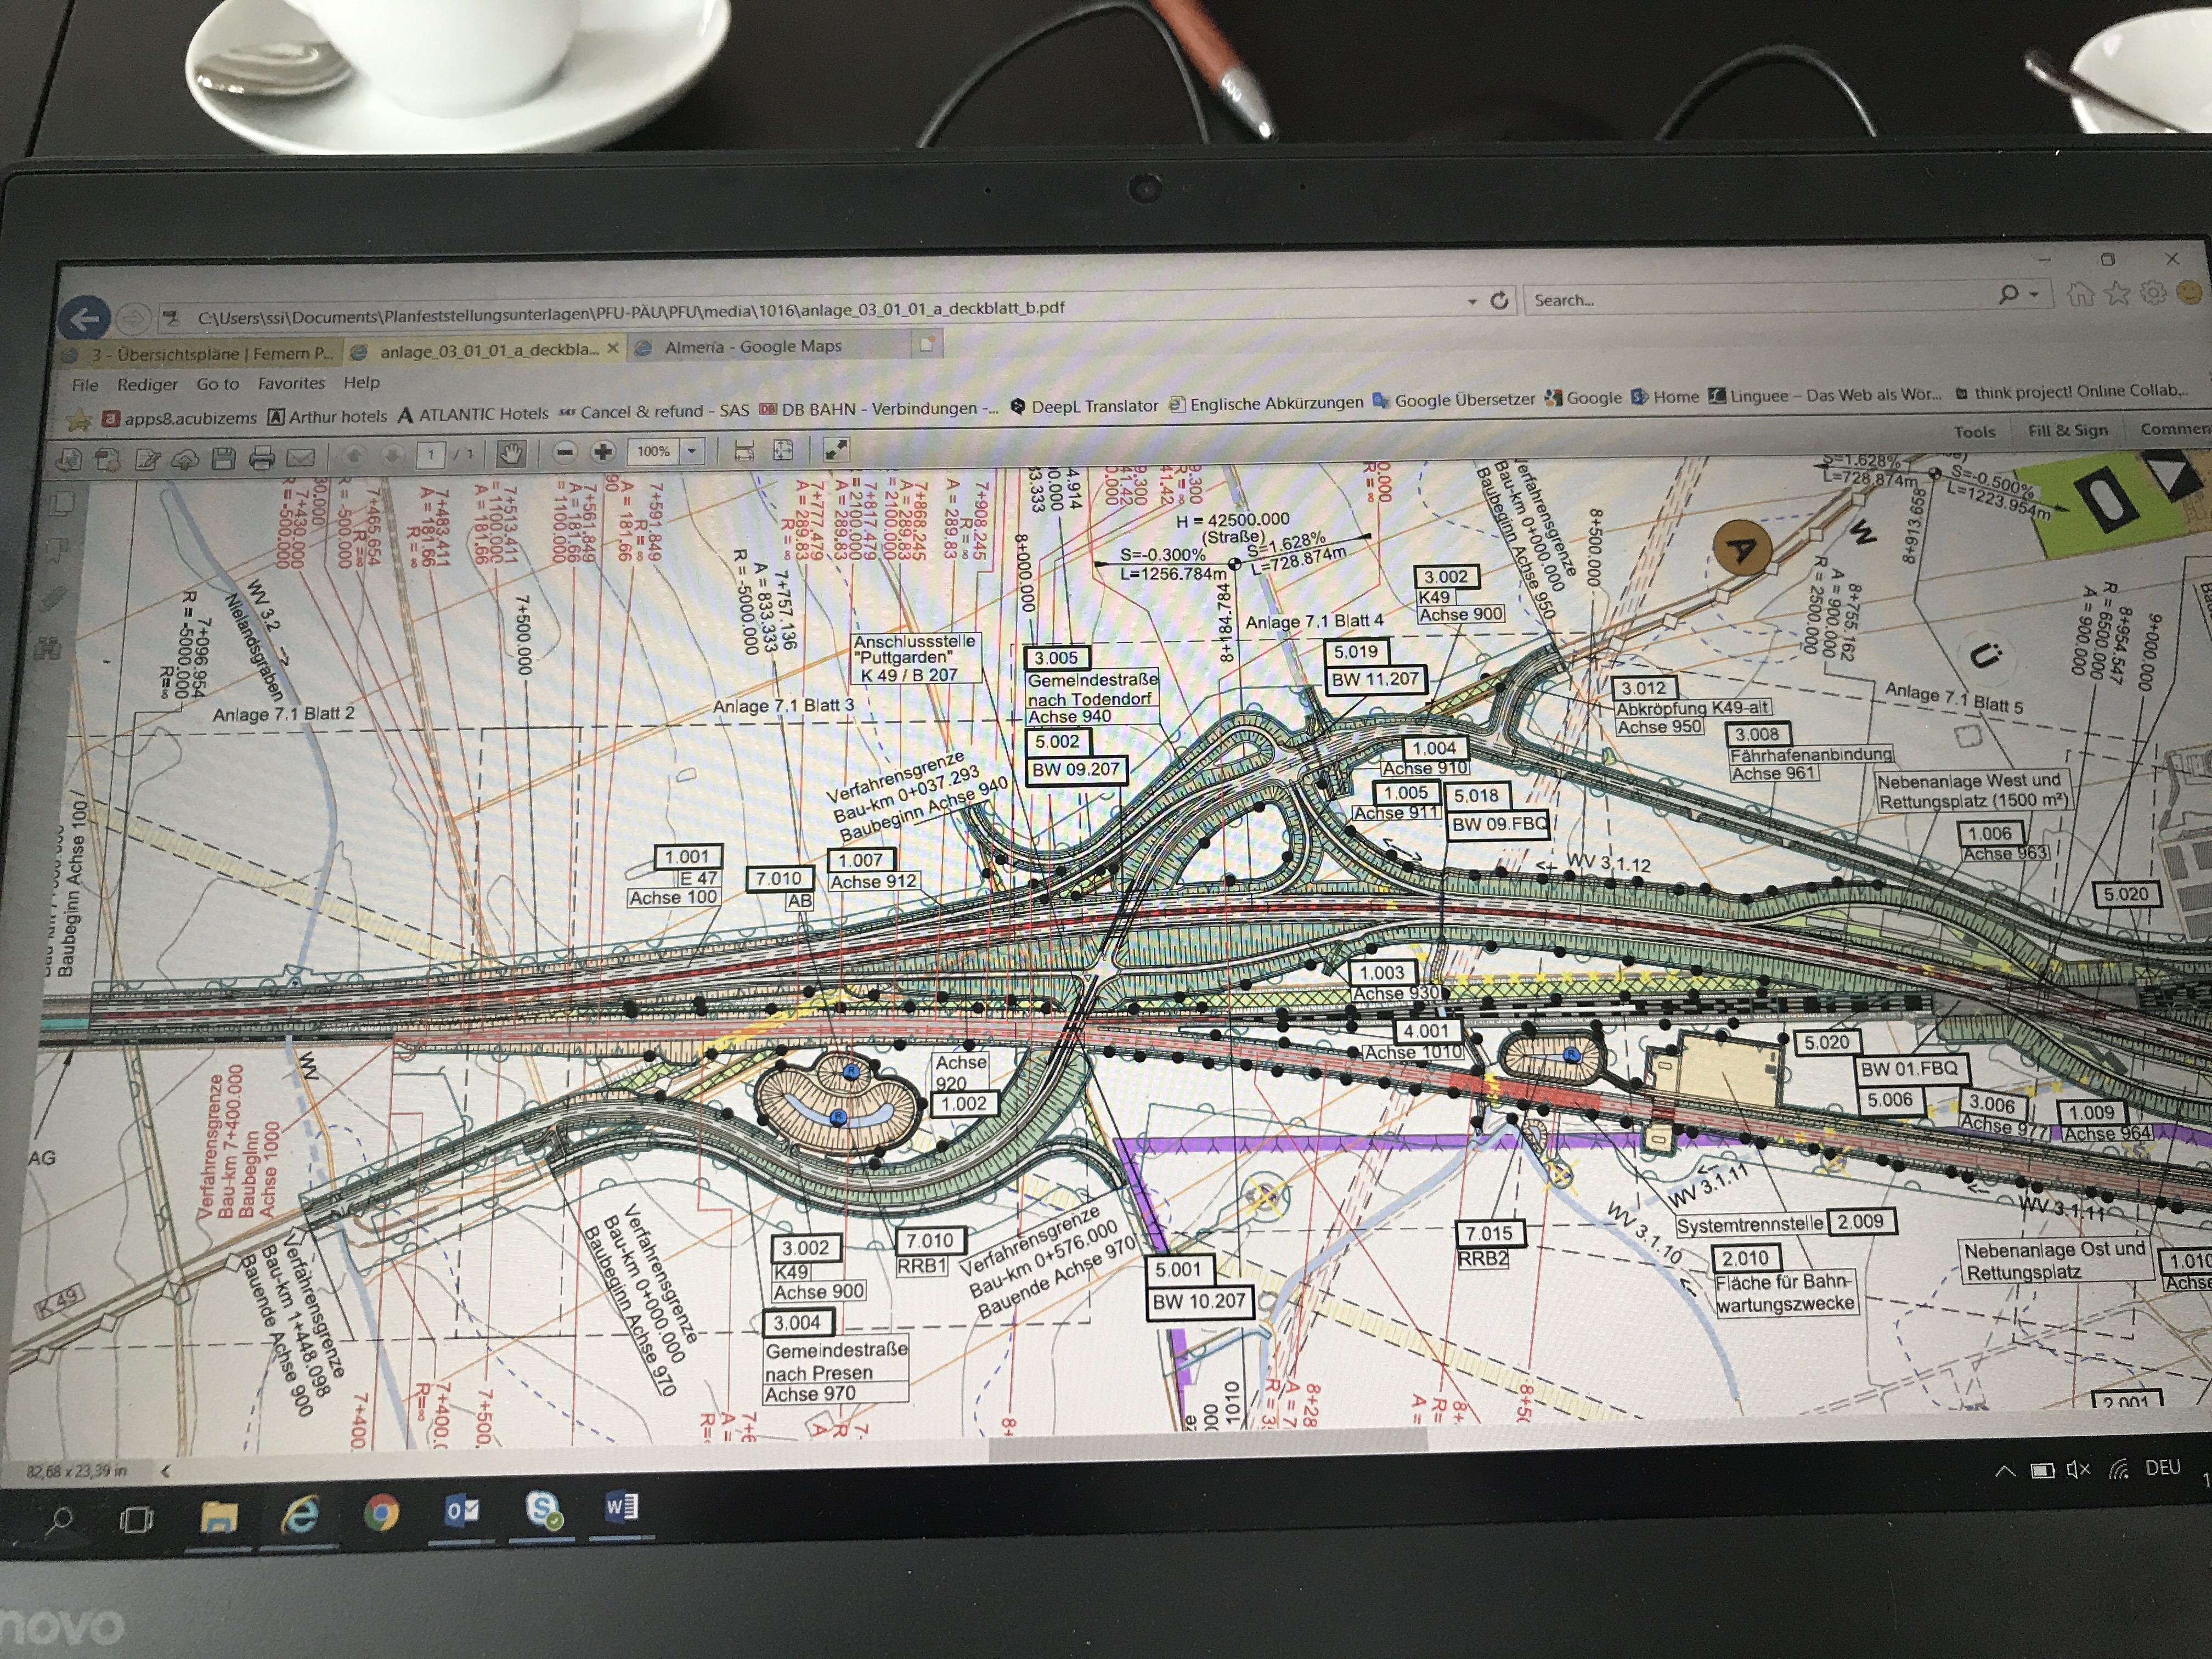Screen dimensions: 2212x1659
Task: Zoom in with the plus button
Action: click(x=602, y=452)
